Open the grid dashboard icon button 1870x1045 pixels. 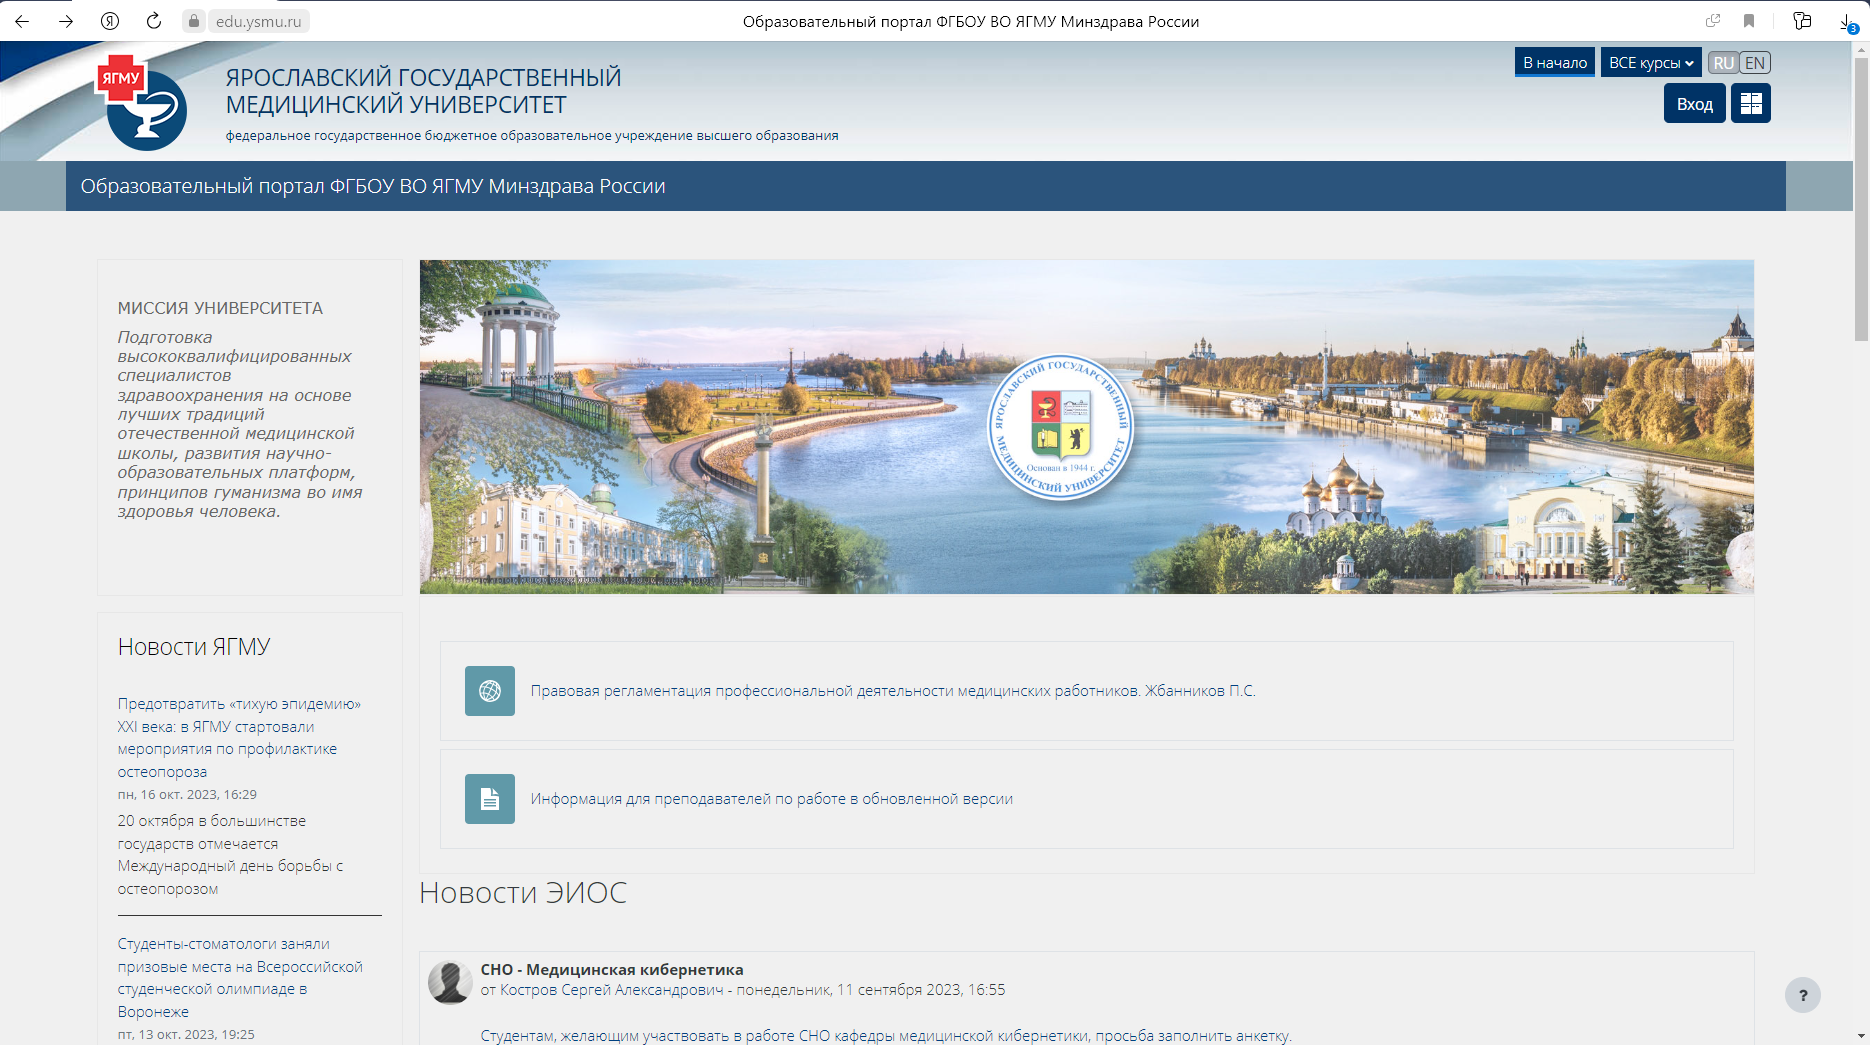tap(1751, 104)
